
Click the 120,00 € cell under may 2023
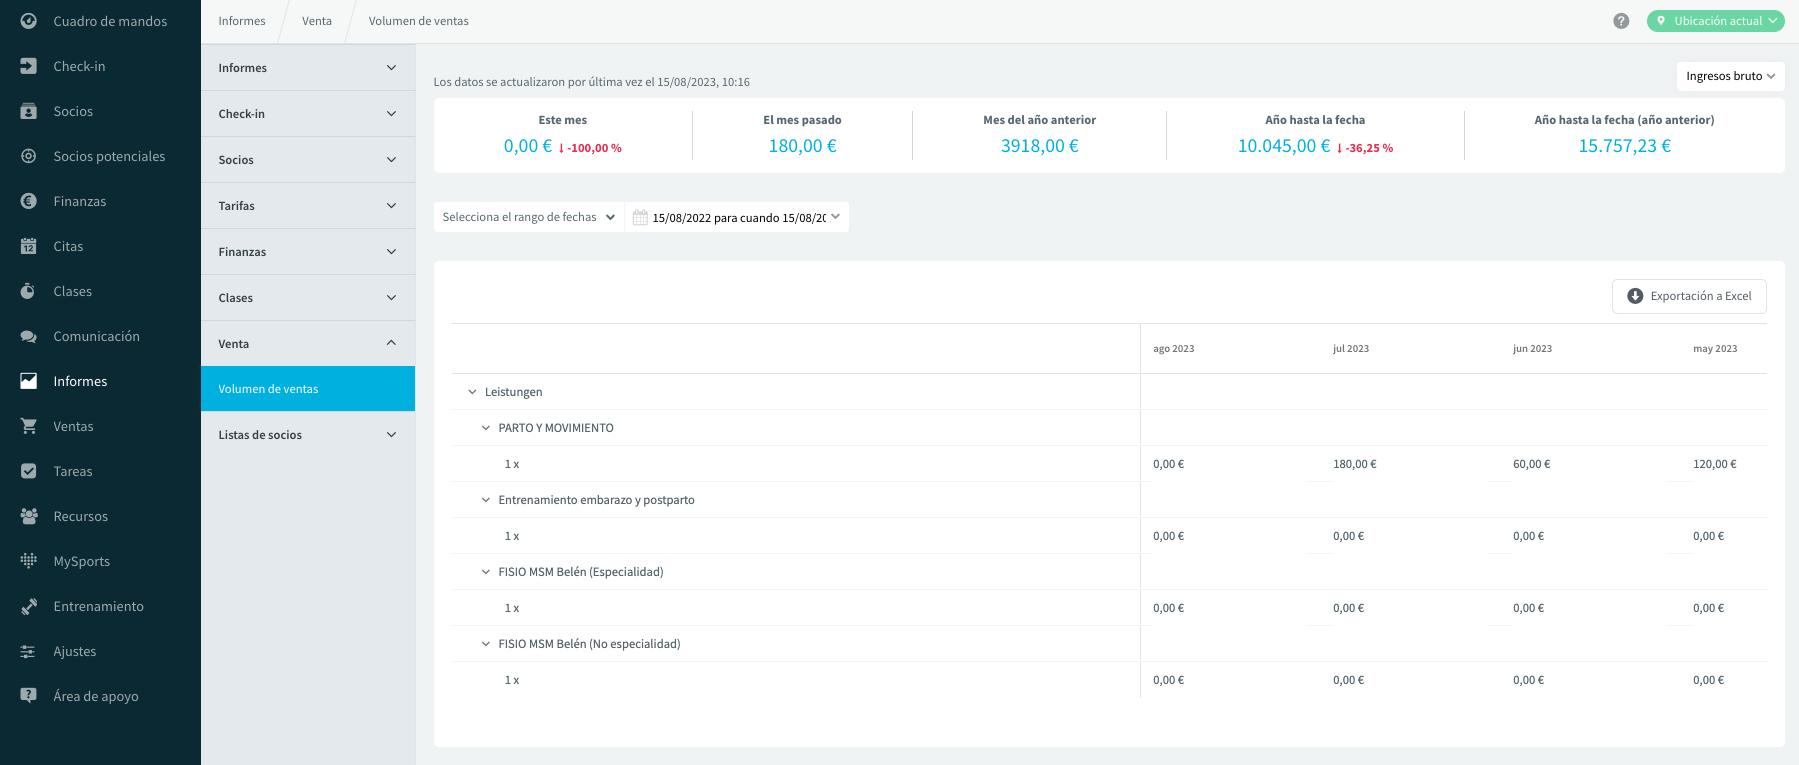click(1715, 464)
